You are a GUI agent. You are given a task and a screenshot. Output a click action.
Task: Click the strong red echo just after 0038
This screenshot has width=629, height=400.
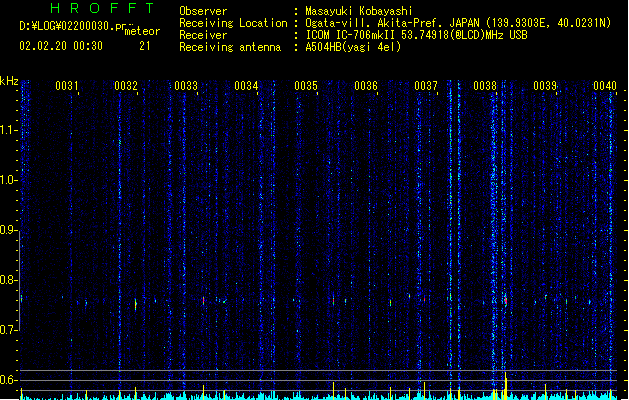(506, 301)
